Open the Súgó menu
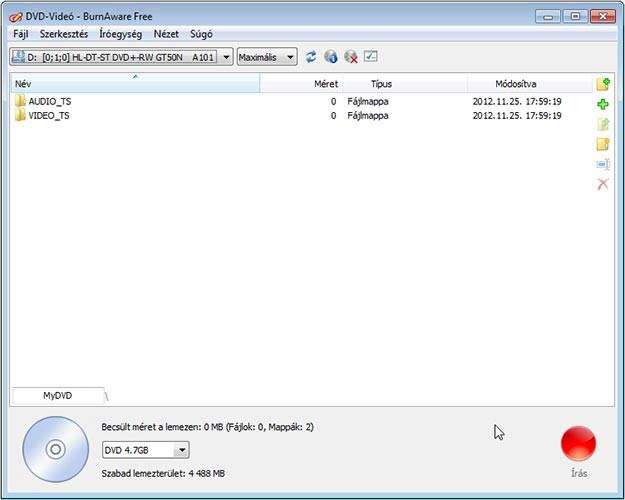625x500 pixels. point(201,34)
